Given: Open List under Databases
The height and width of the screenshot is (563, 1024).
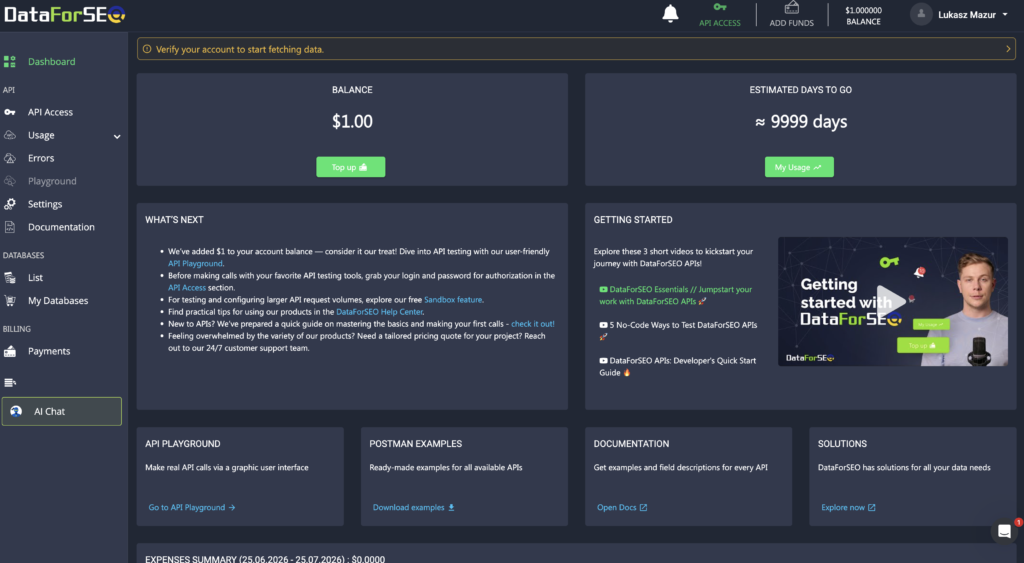Looking at the screenshot, I should [x=35, y=278].
